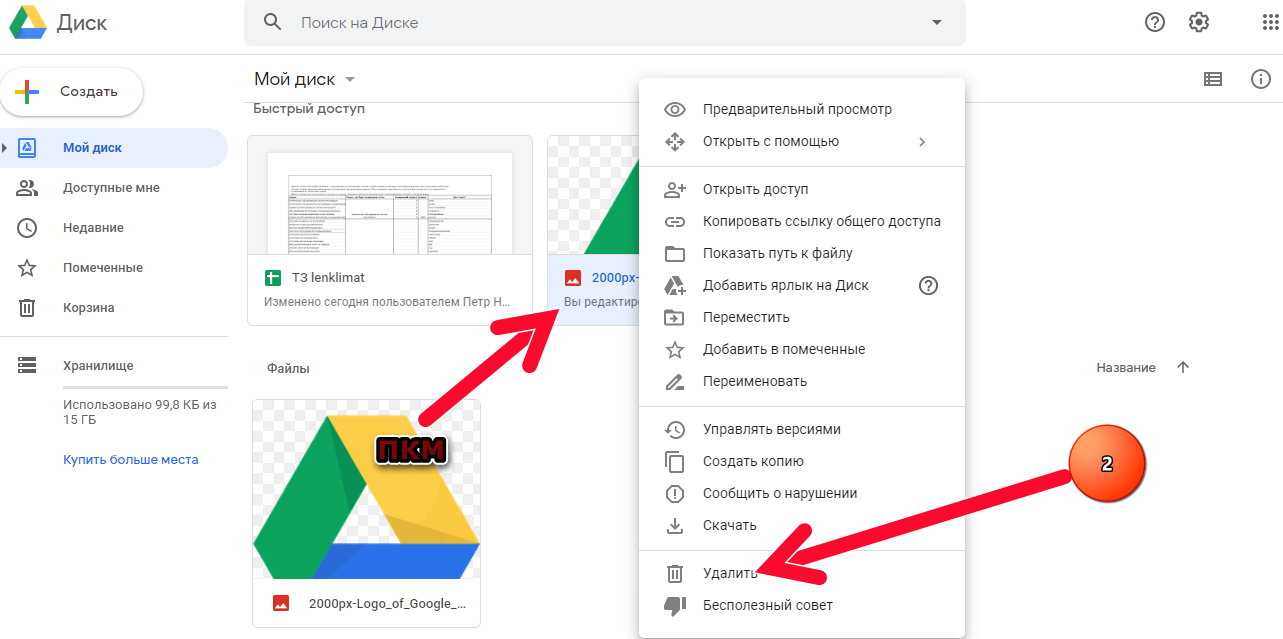
Task: Click the thumbs-down icon beside 'Бесполезный совет'
Action: 675,605
